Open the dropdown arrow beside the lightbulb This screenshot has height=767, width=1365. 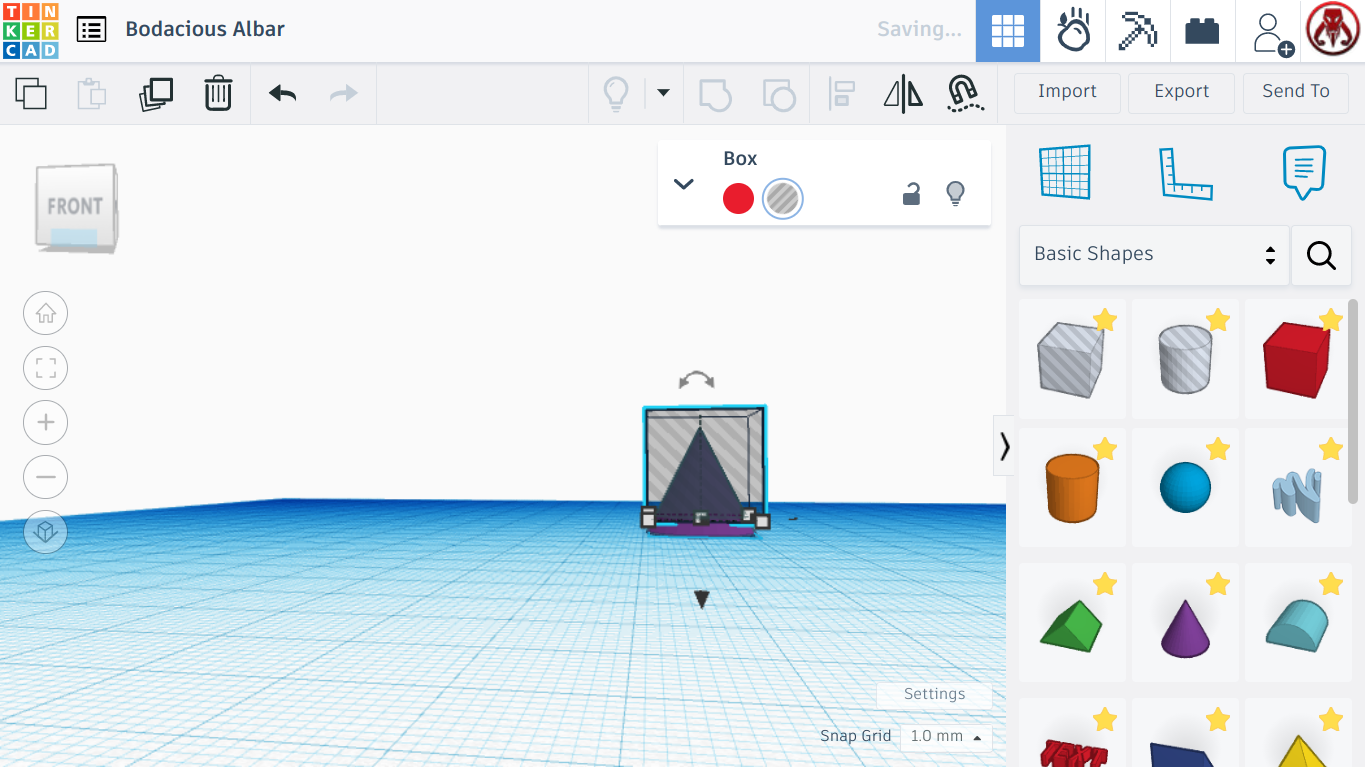[x=663, y=93]
